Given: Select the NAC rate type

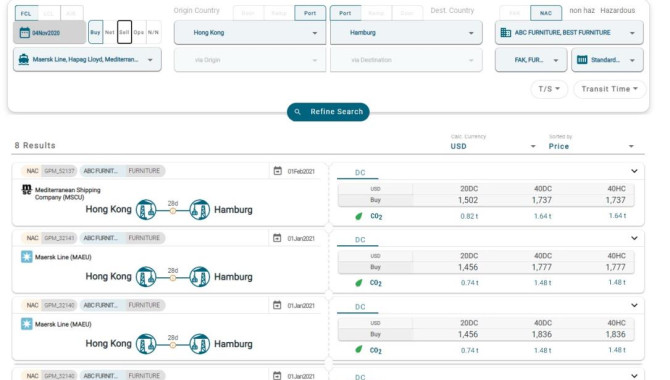Looking at the screenshot, I should (546, 13).
